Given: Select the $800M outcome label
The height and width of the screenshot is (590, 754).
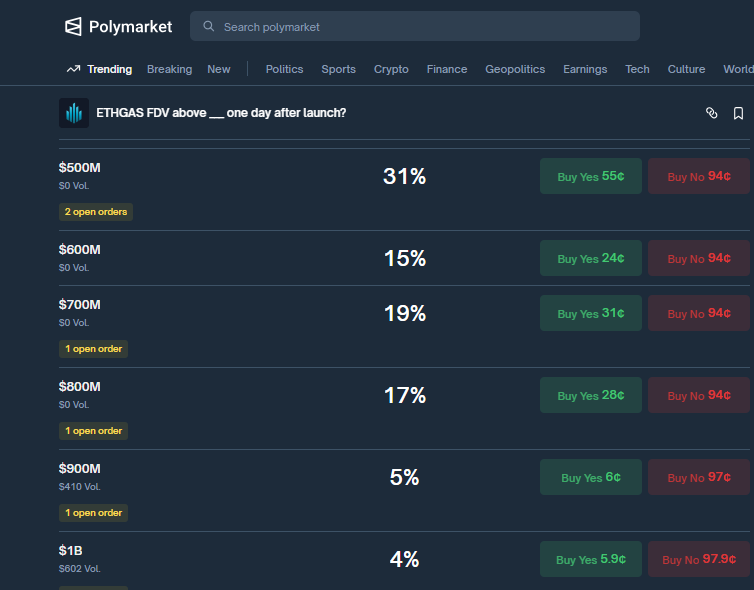Looking at the screenshot, I should tap(80, 387).
